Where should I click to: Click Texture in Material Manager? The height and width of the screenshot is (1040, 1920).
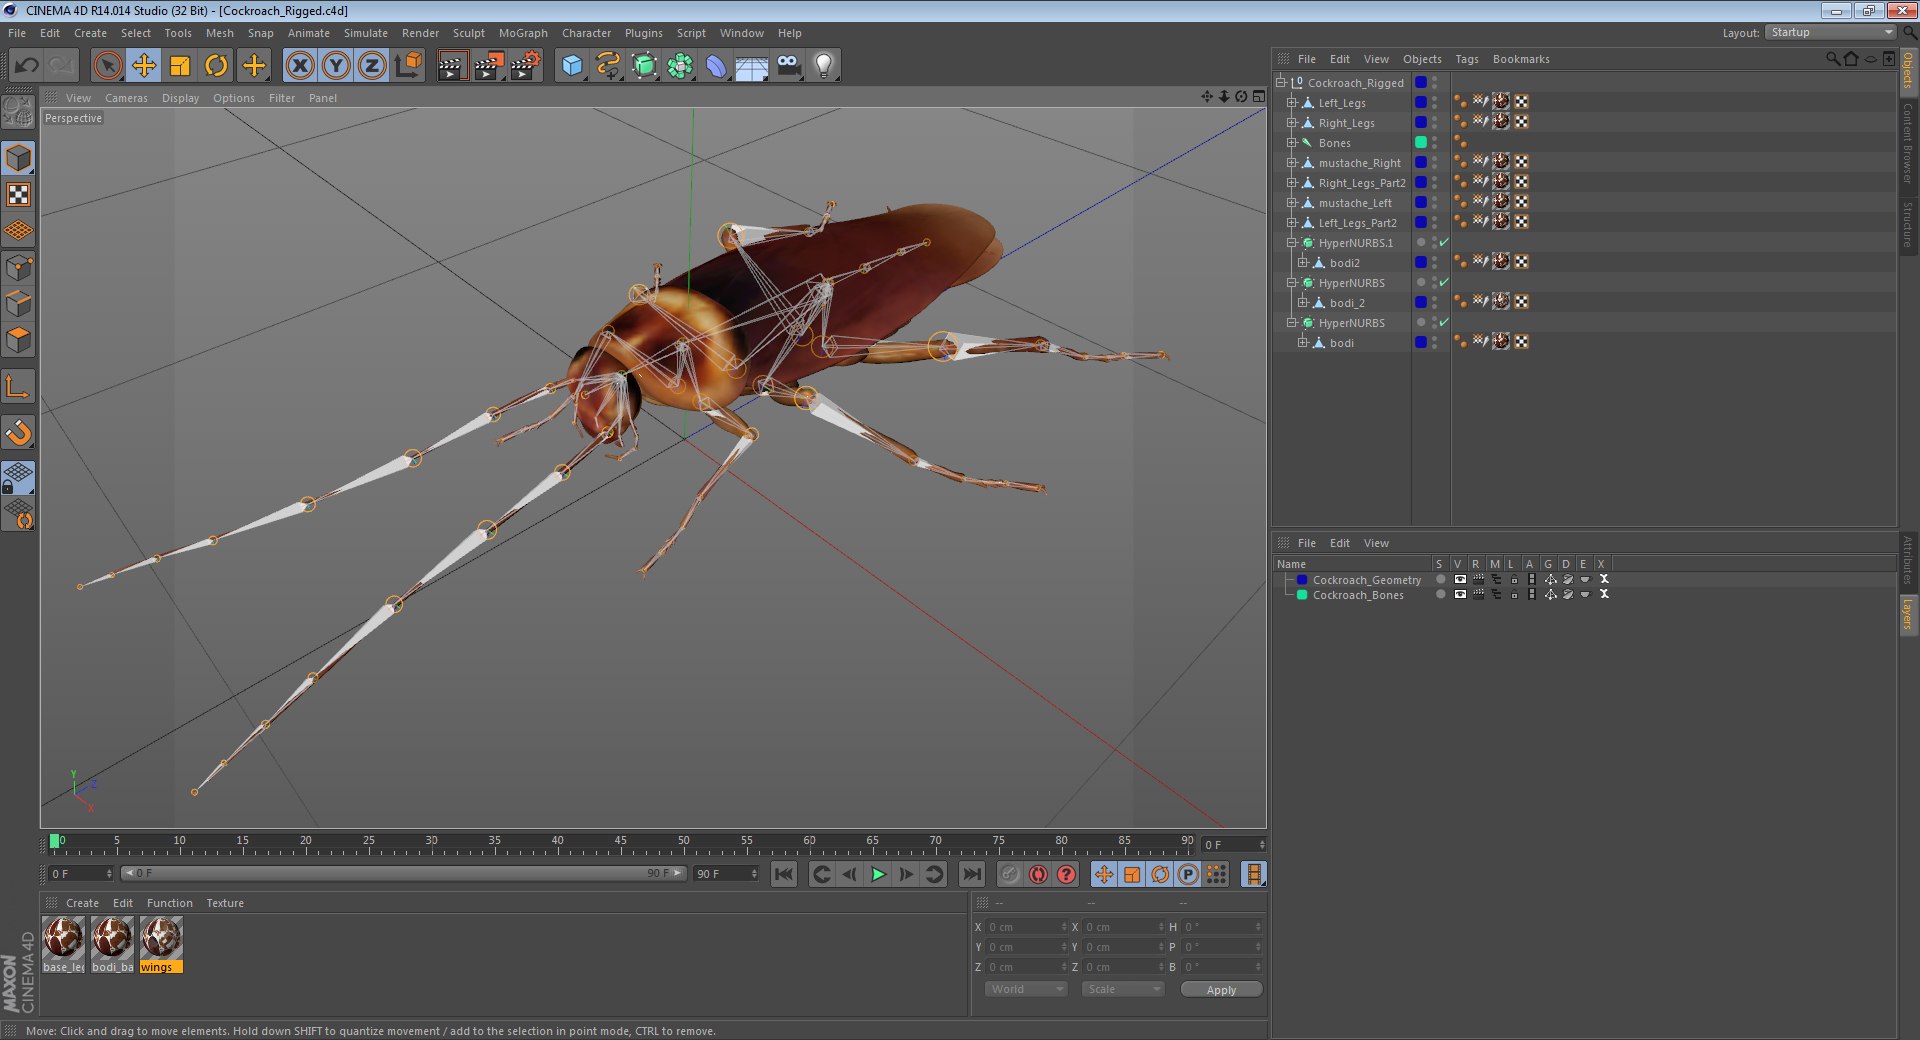pyautogui.click(x=225, y=903)
